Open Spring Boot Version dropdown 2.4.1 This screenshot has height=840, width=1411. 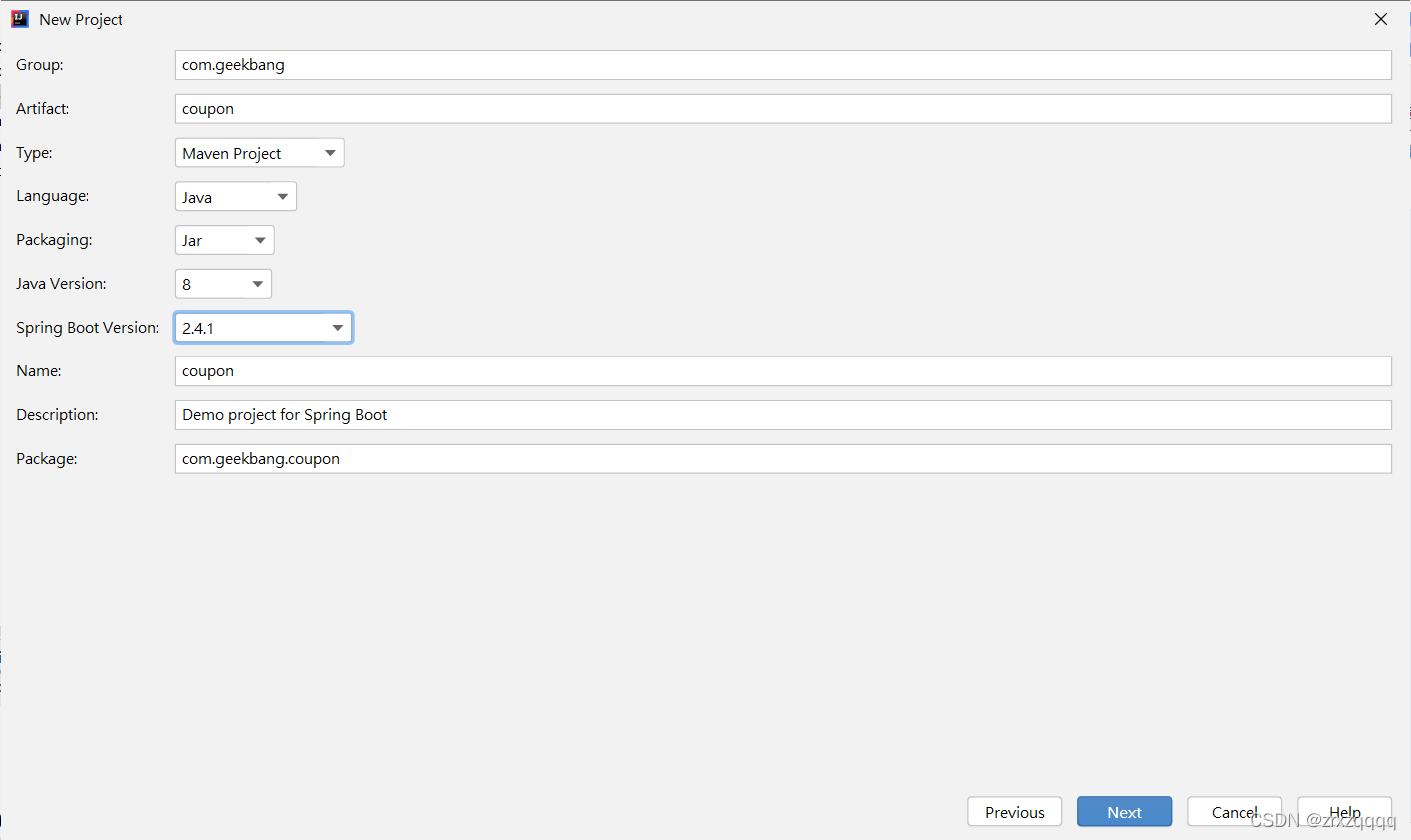pyautogui.click(x=263, y=328)
